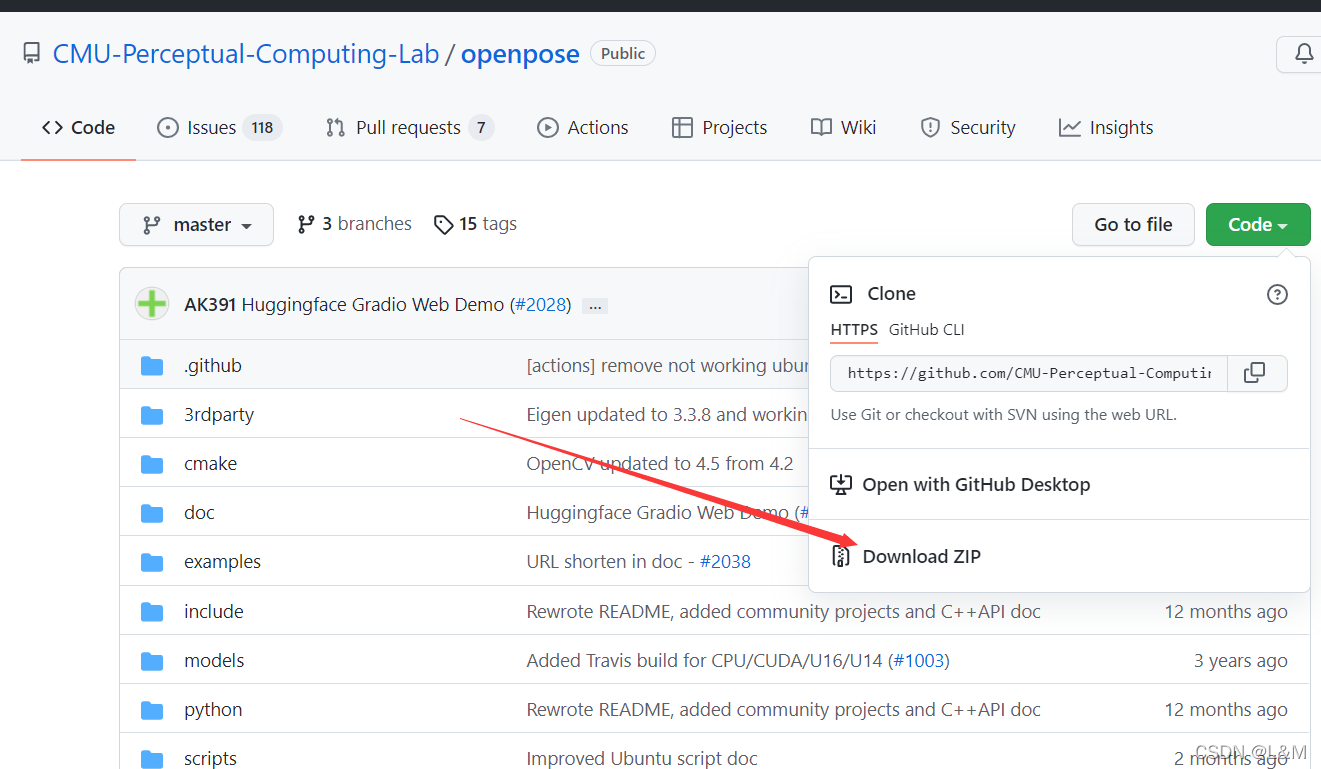
Task: Click the Open with GitHub Desktop icon
Action: pyautogui.click(x=840, y=484)
